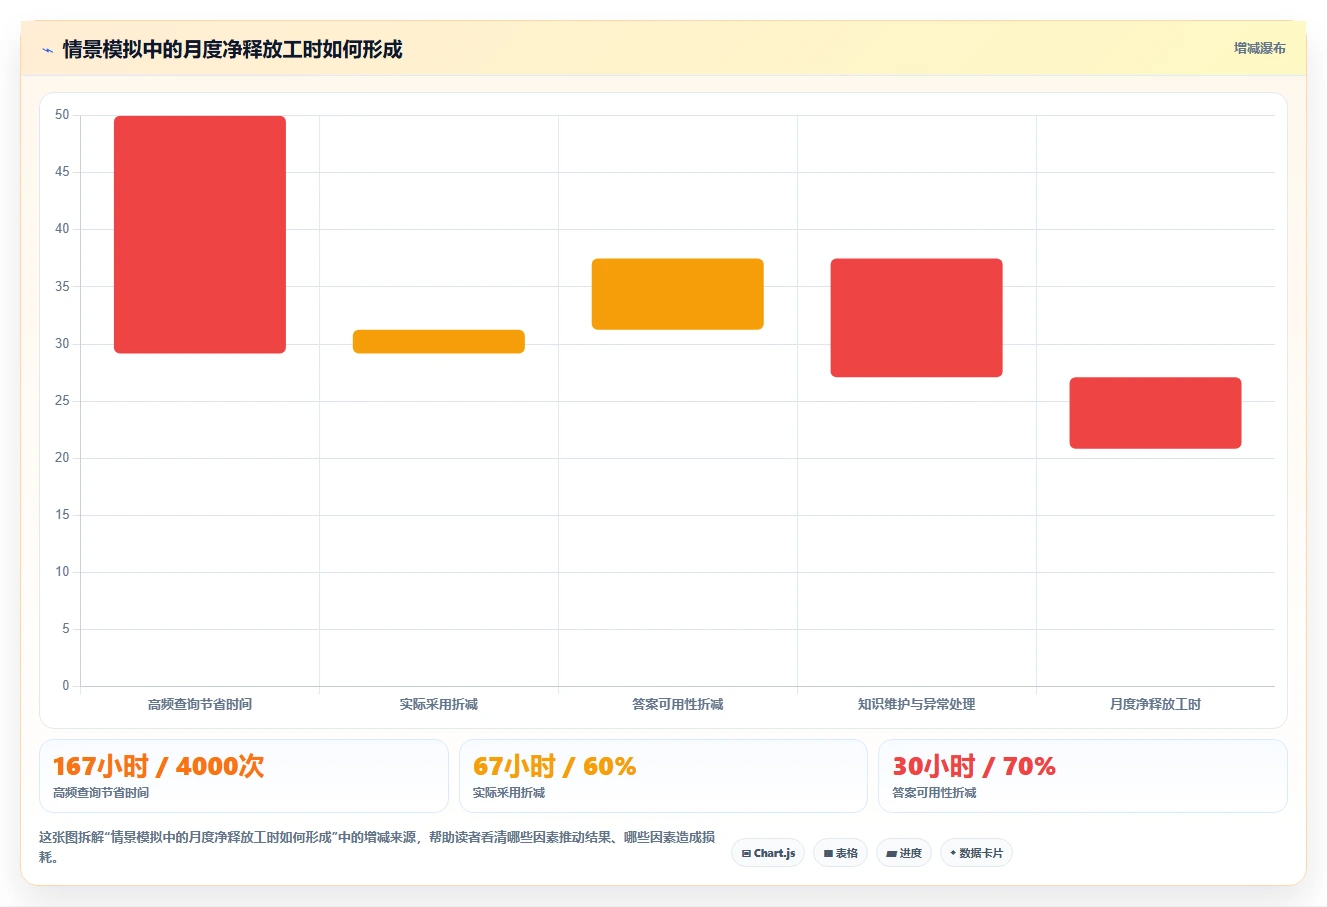Image resolution: width=1327 pixels, height=907 pixels.
Task: Click the orange 答案可用性折减 bar
Action: [678, 294]
